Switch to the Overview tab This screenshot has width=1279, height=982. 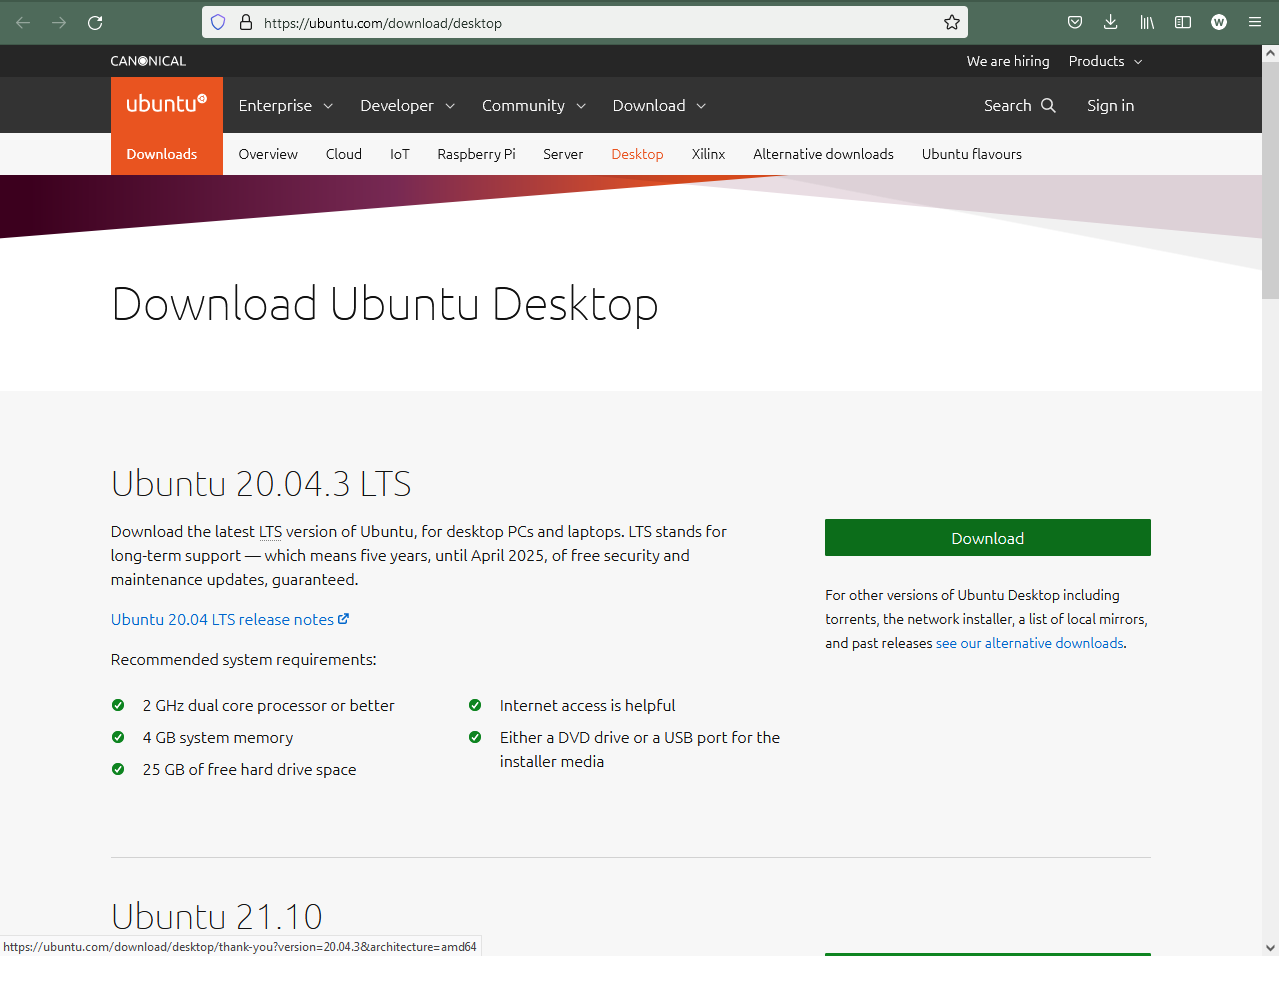coord(268,154)
